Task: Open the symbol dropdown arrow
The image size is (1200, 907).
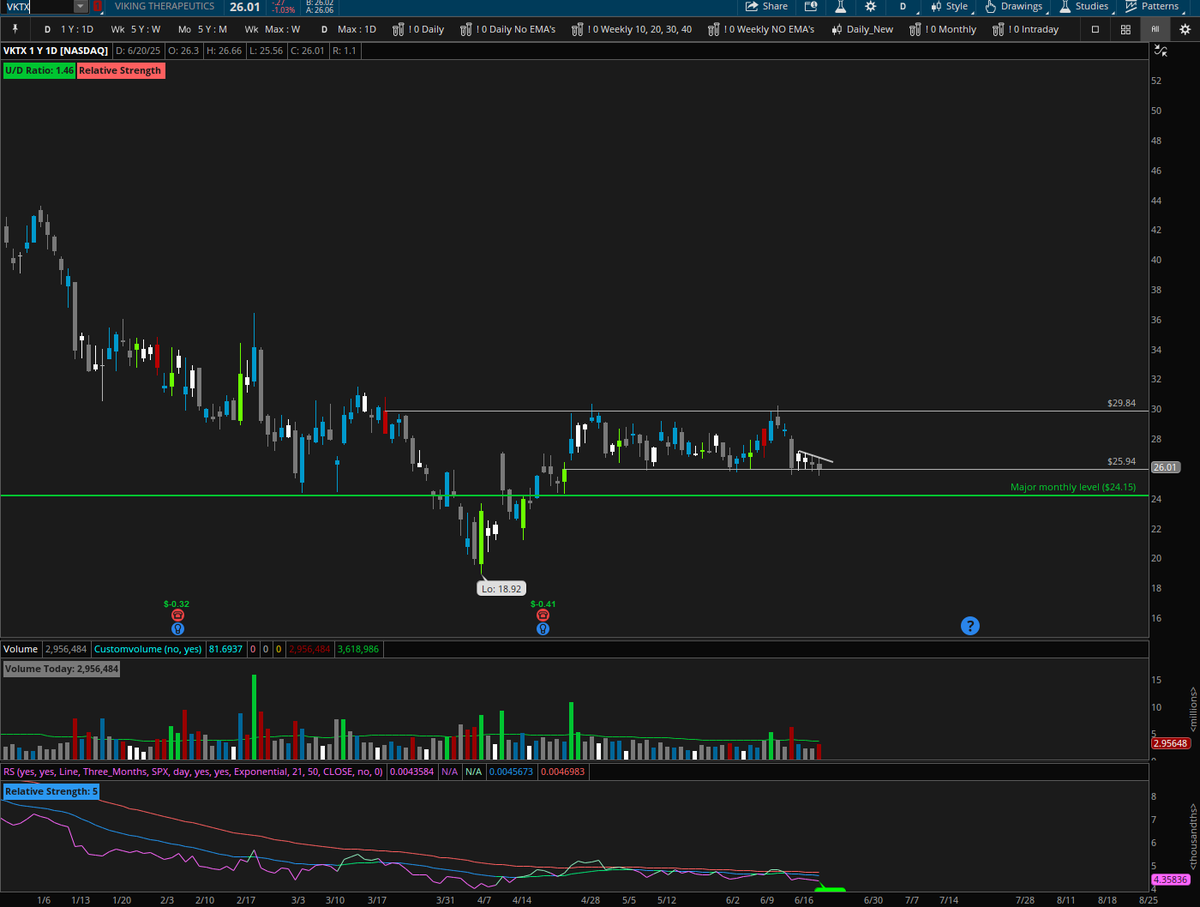Action: click(80, 6)
